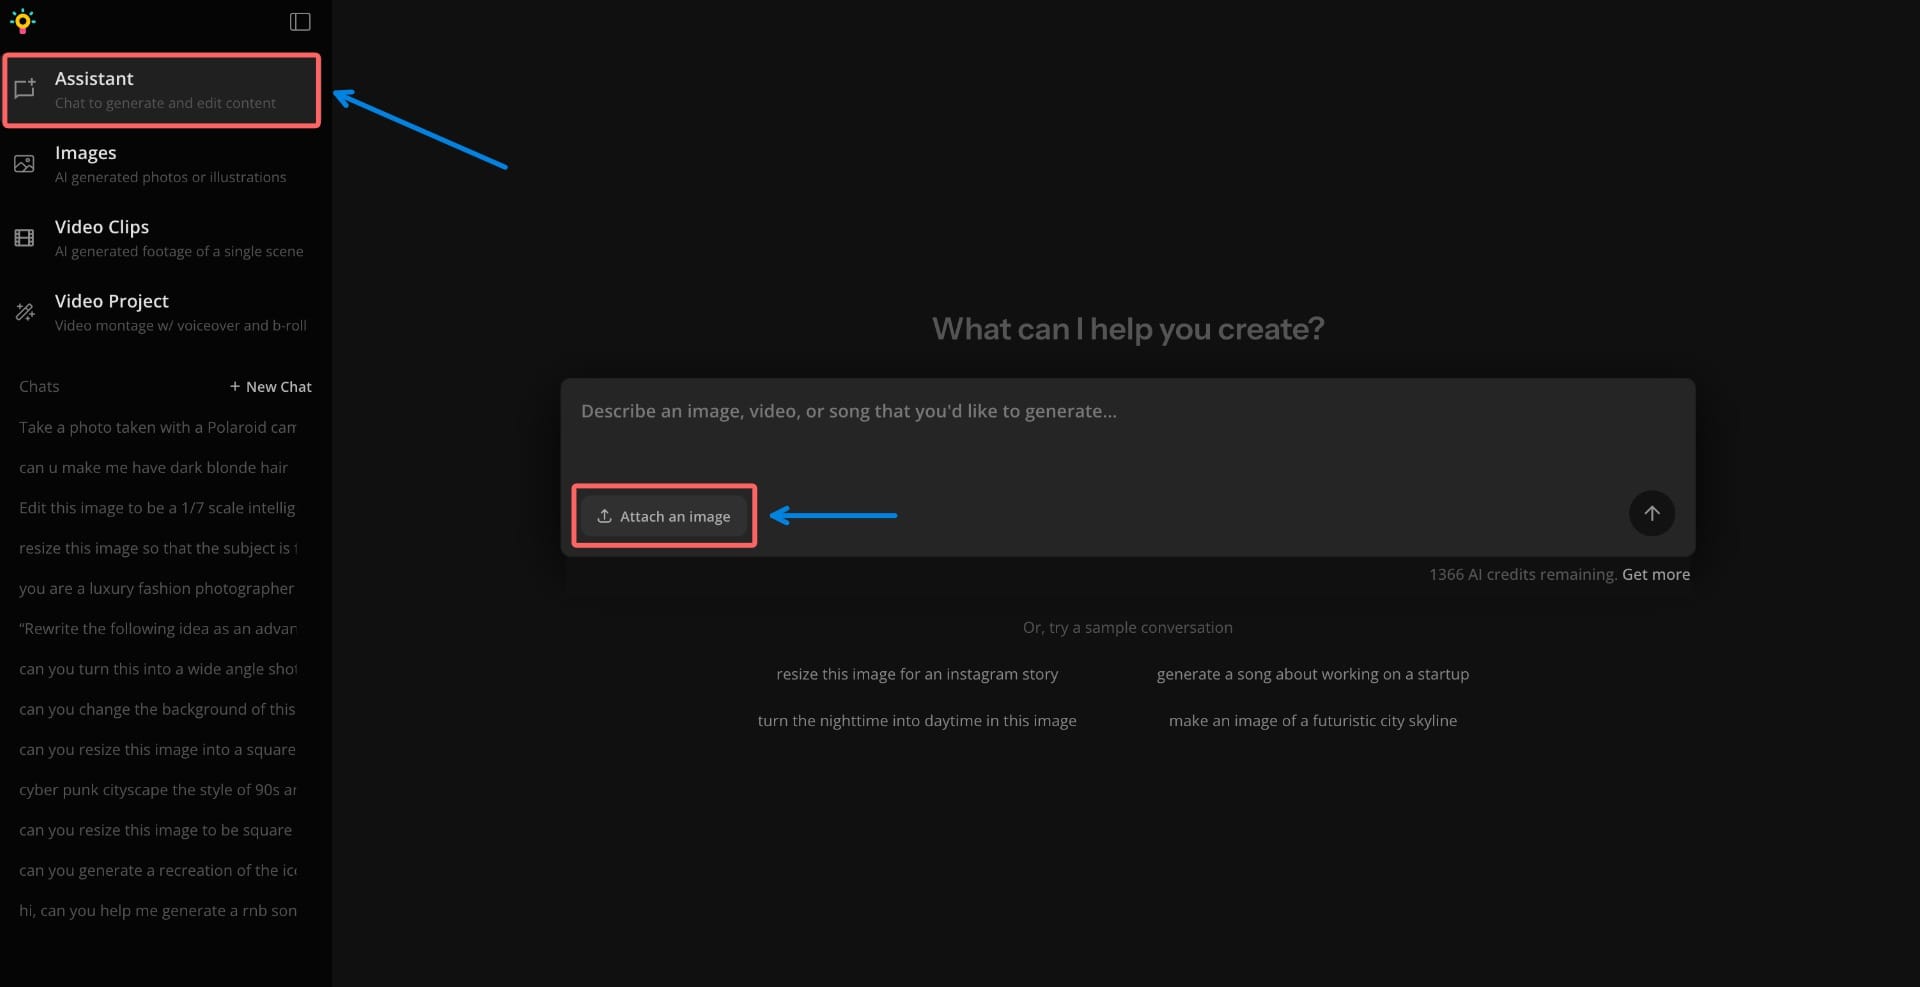Select the sample prompt about an instagram story
Image resolution: width=1920 pixels, height=987 pixels.
[916, 673]
